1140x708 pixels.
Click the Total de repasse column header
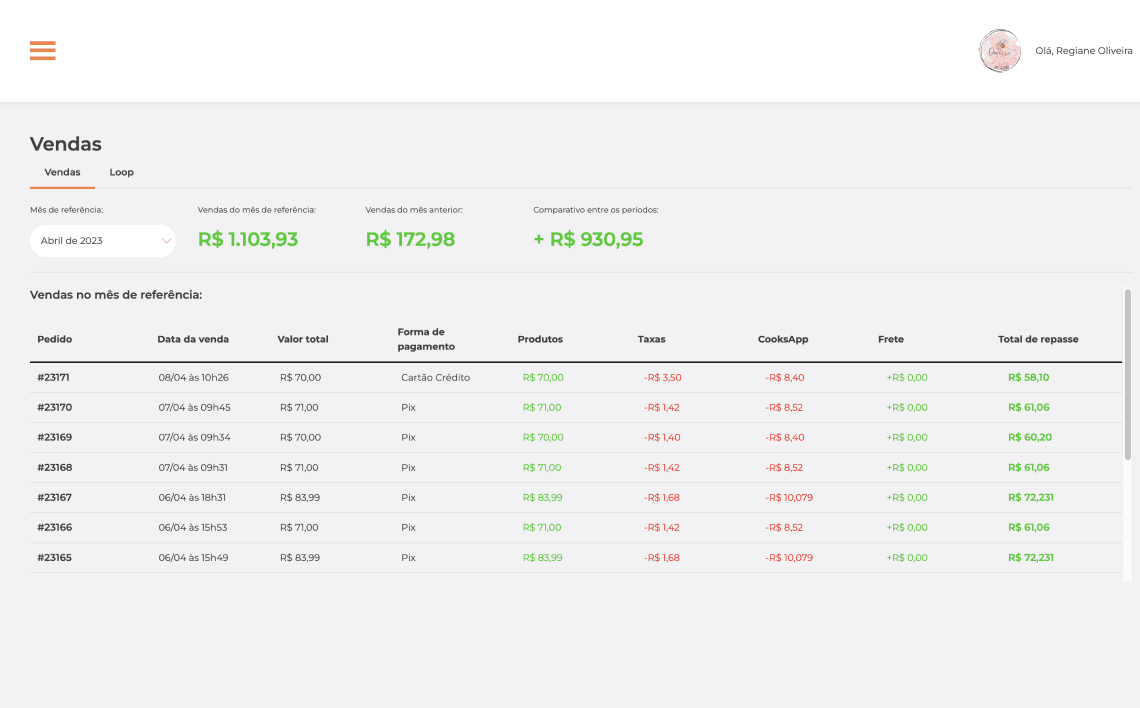(1038, 339)
